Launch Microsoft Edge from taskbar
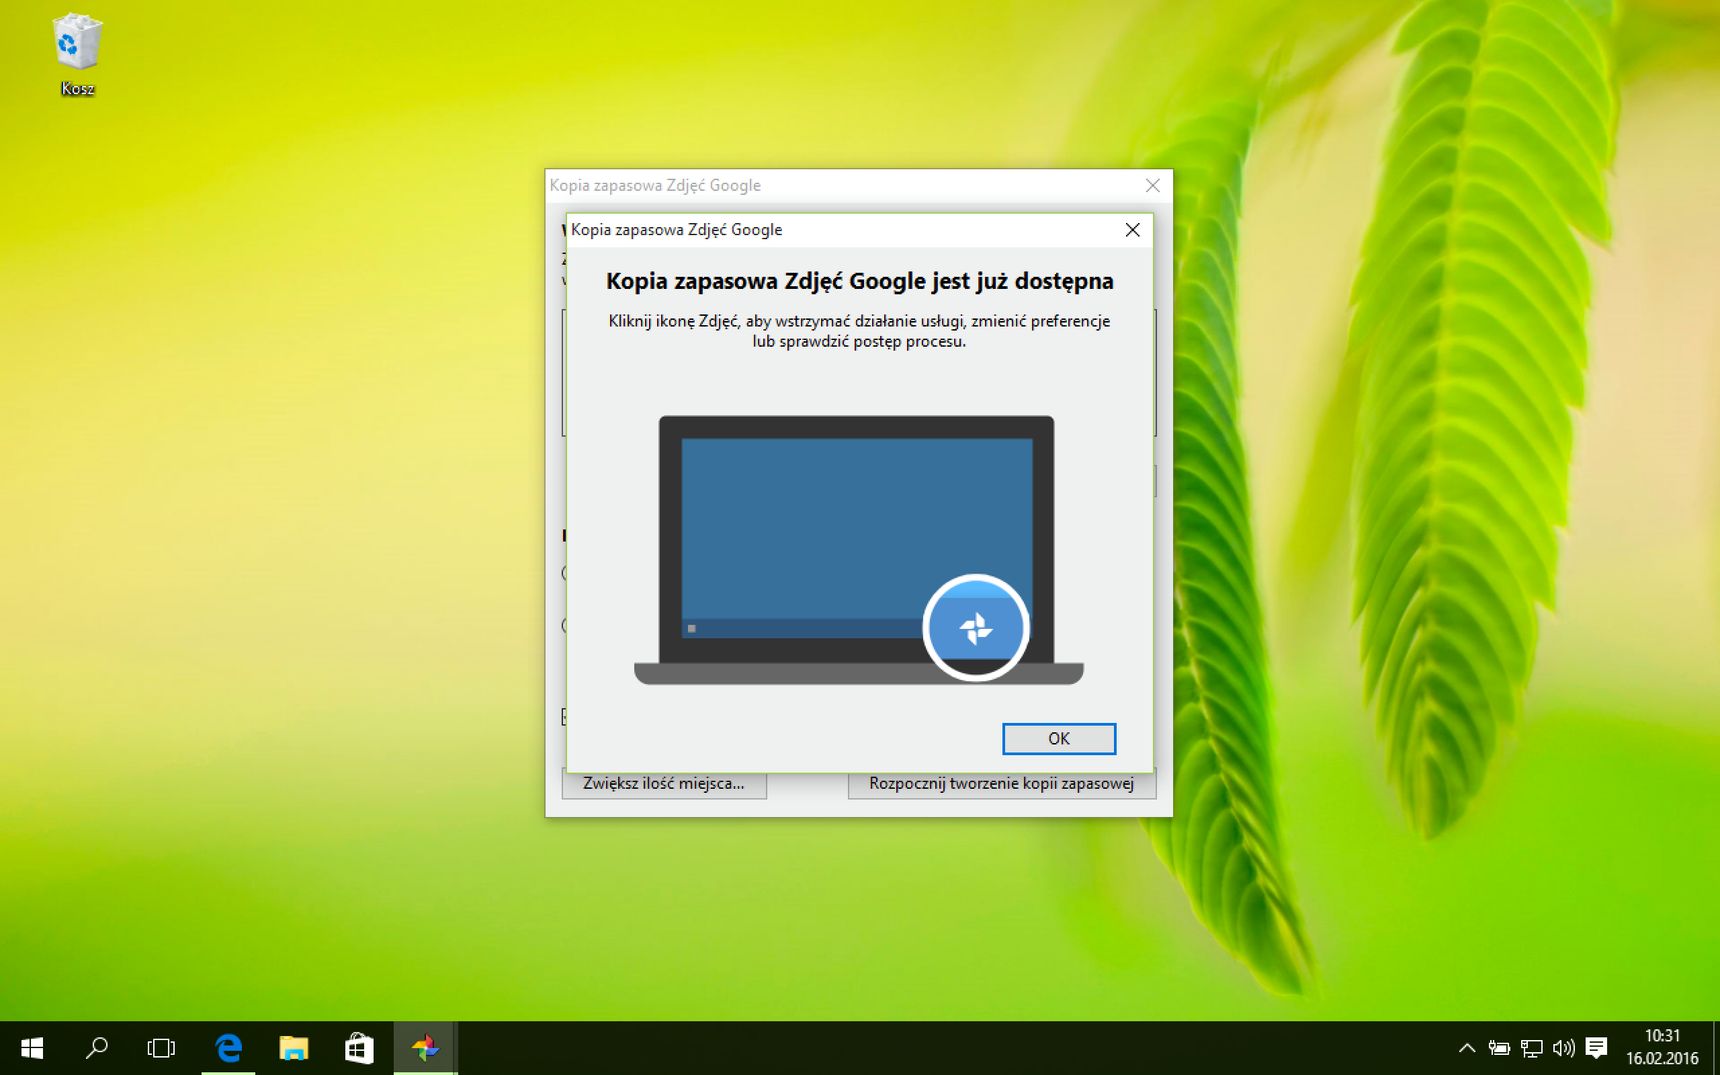 click(x=228, y=1048)
